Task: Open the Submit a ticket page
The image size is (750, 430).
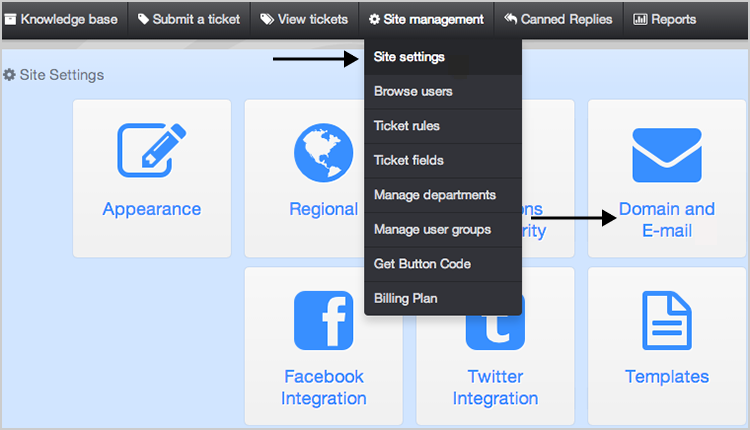Action: [189, 19]
